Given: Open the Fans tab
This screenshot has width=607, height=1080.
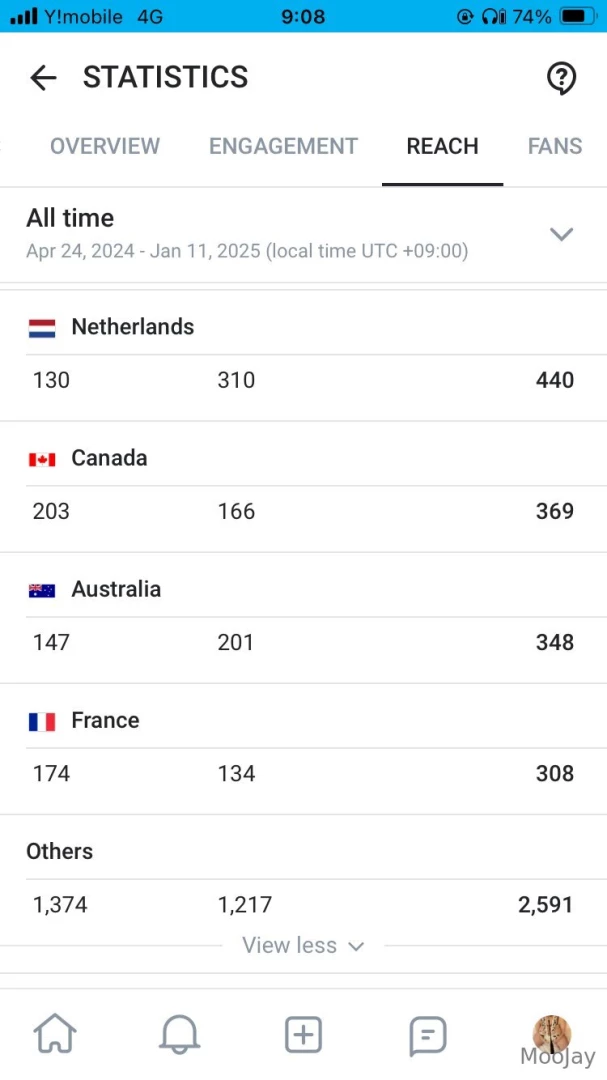Looking at the screenshot, I should click(x=555, y=146).
